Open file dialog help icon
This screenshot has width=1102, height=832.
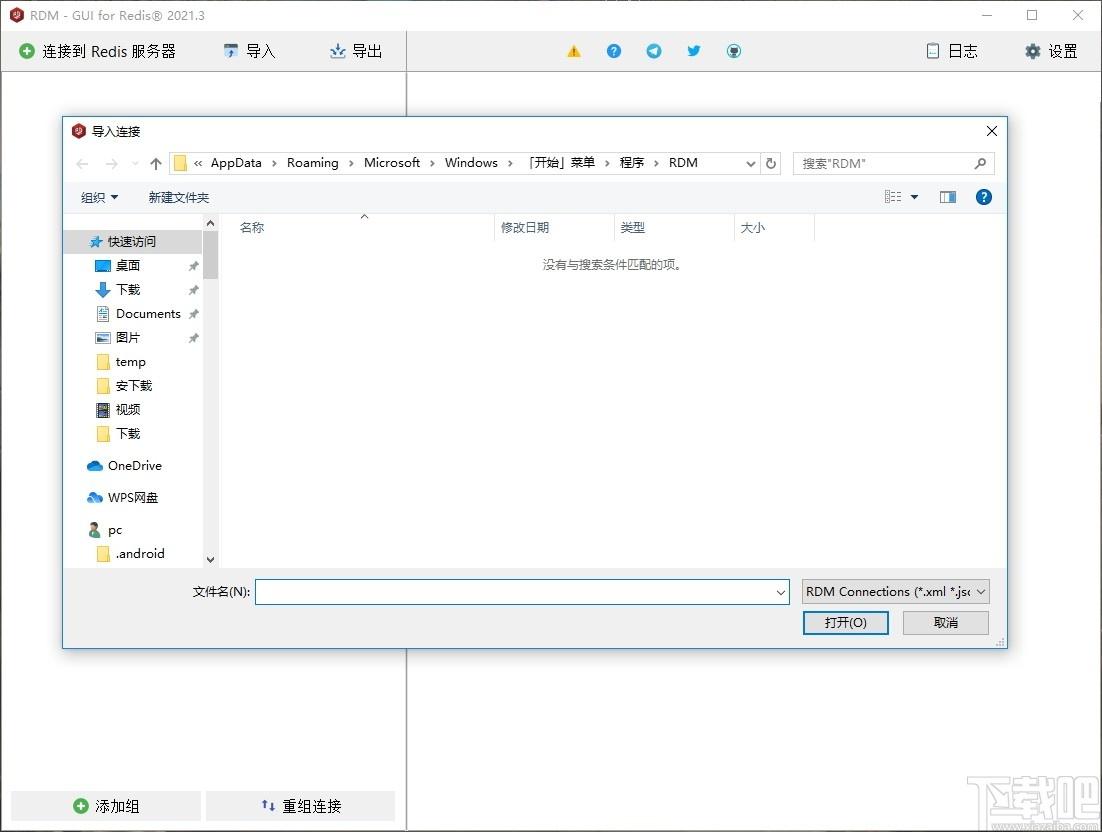click(x=984, y=197)
